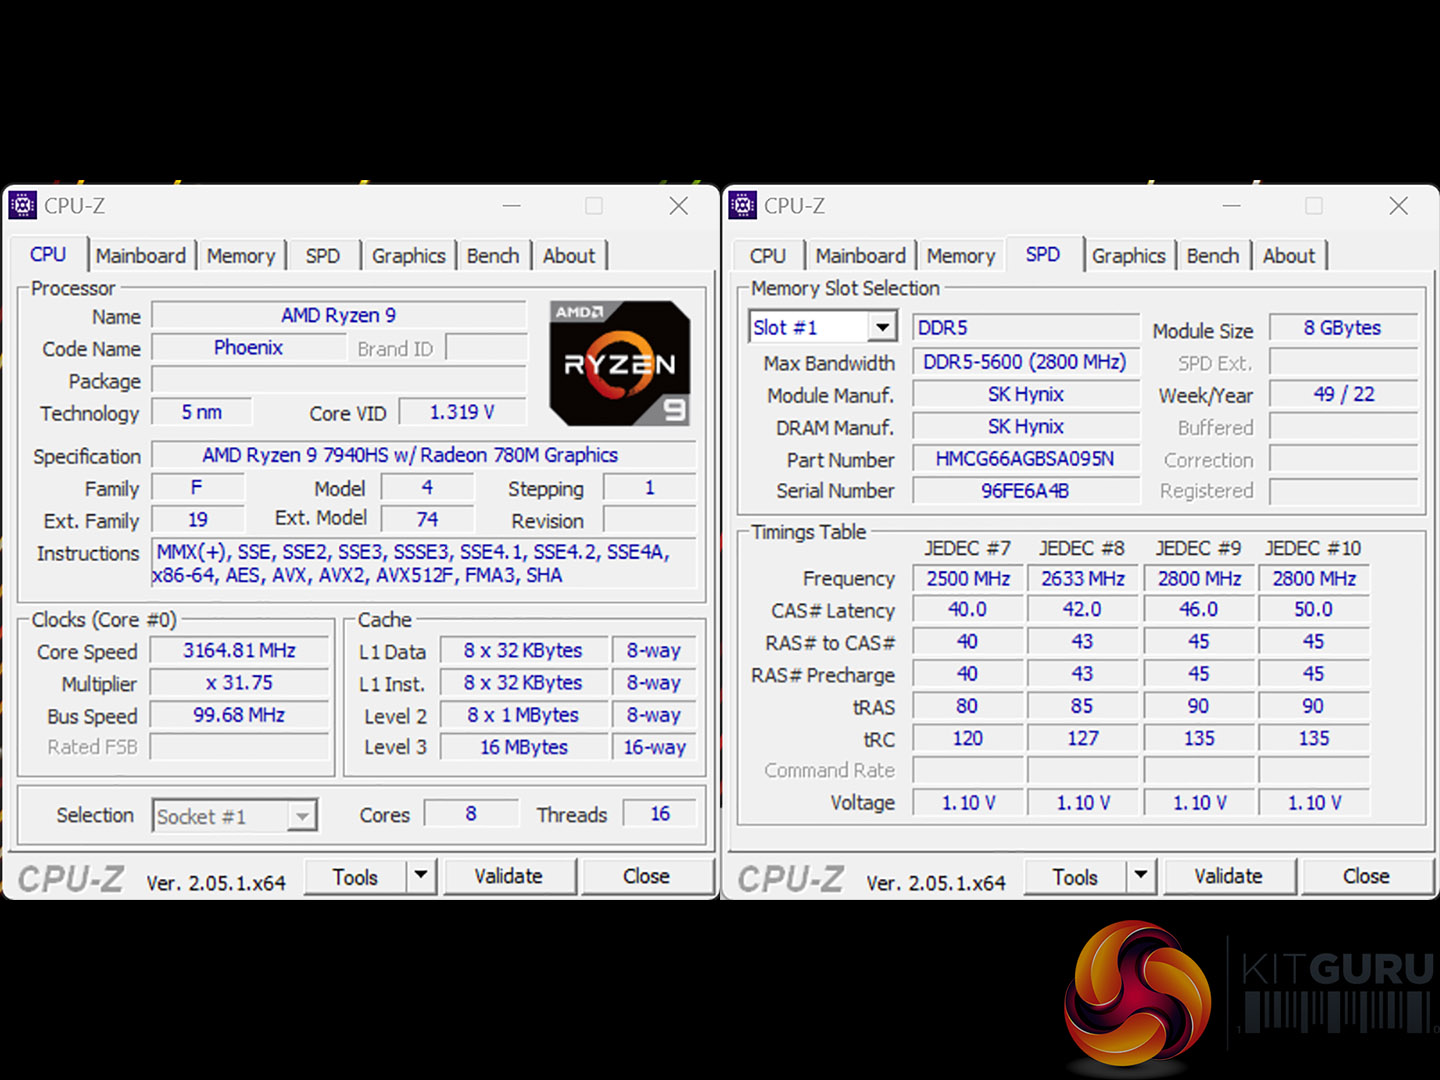Click the JEDEC #8 Voltage value "1.10 V"
The width and height of the screenshot is (1440, 1080).
(1083, 802)
